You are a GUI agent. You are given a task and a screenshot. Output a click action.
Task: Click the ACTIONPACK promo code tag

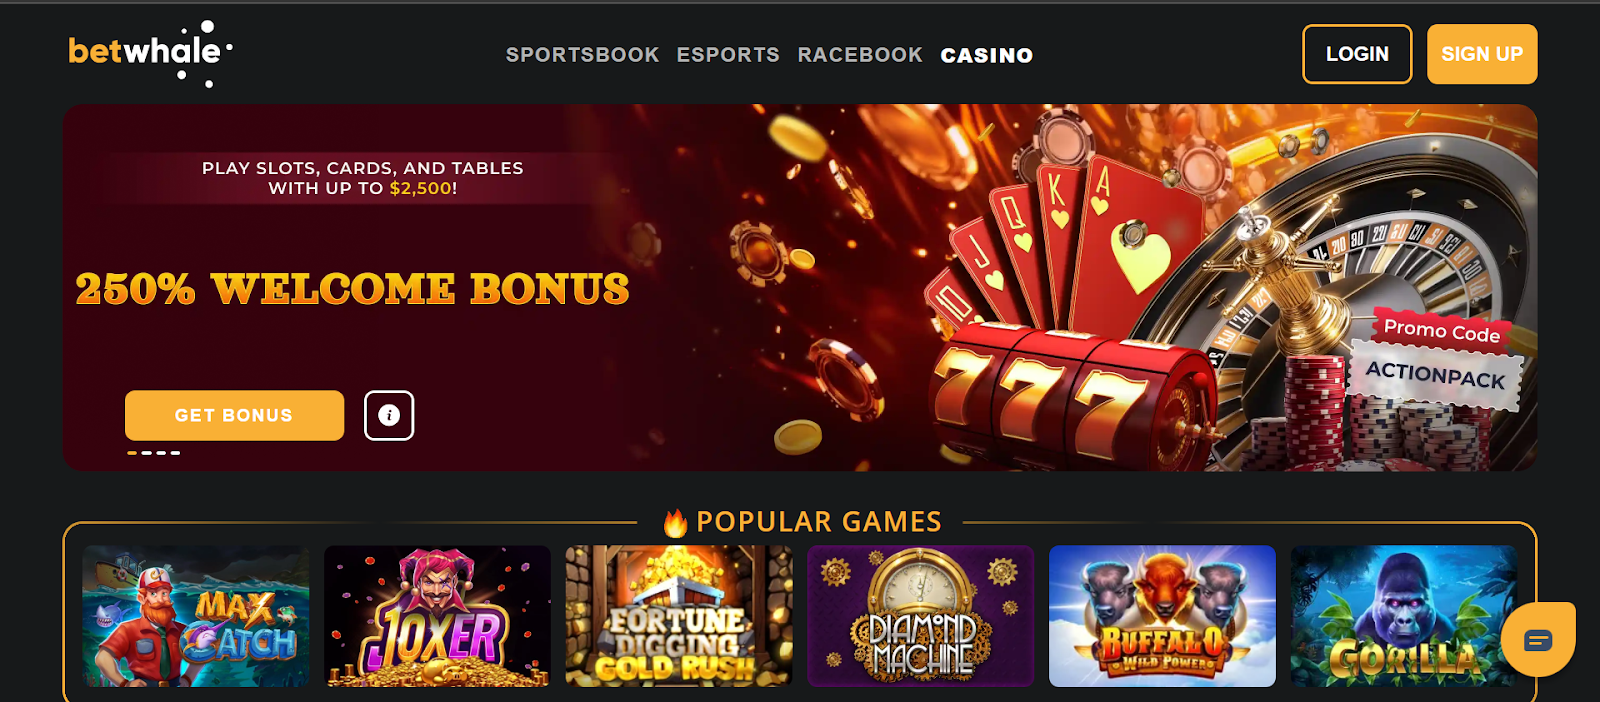1436,375
